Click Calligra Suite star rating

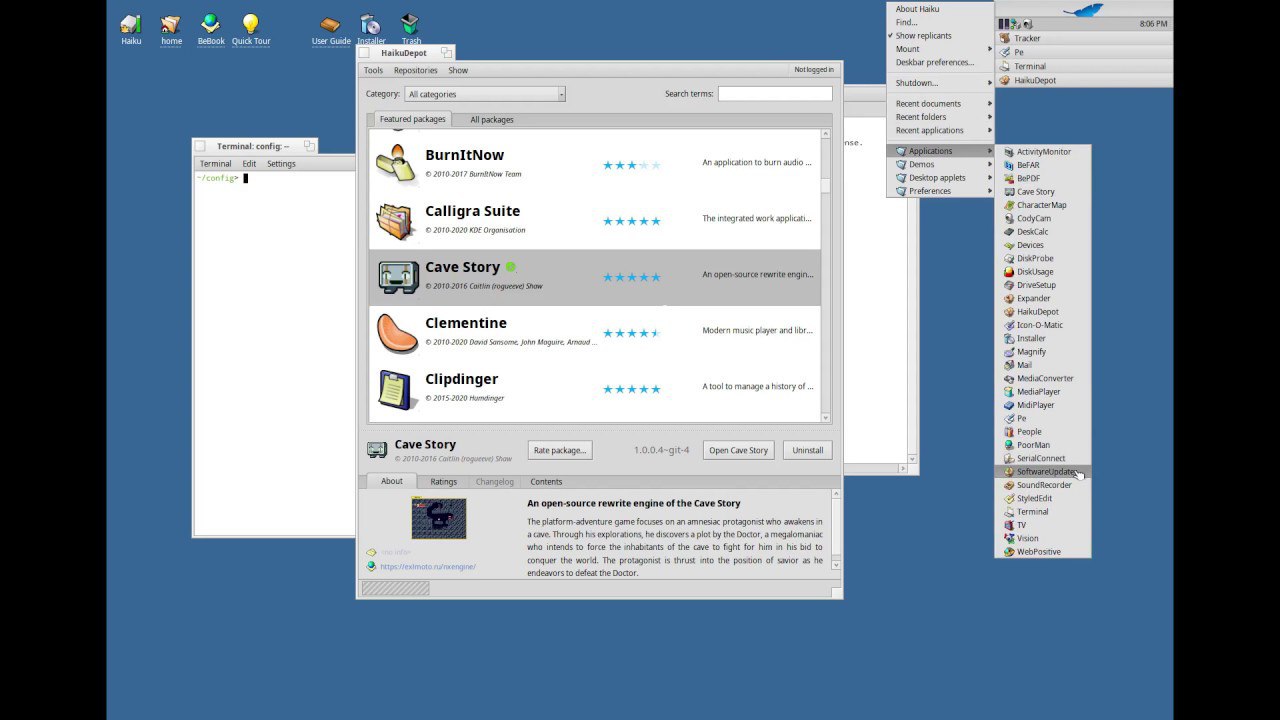(x=631, y=221)
